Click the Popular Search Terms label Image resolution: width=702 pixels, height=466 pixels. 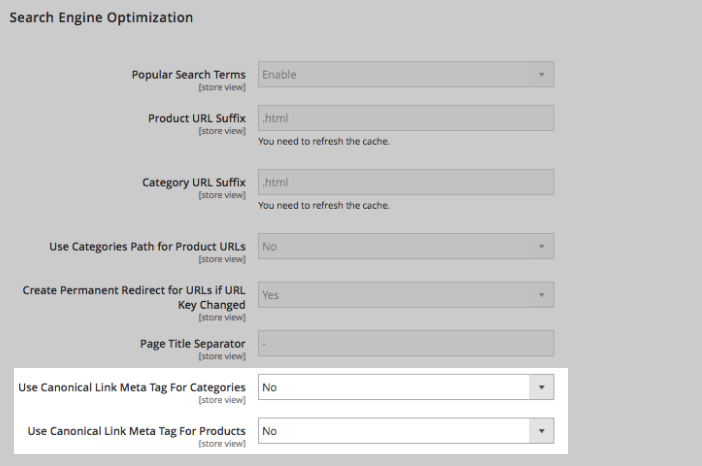pos(188,75)
